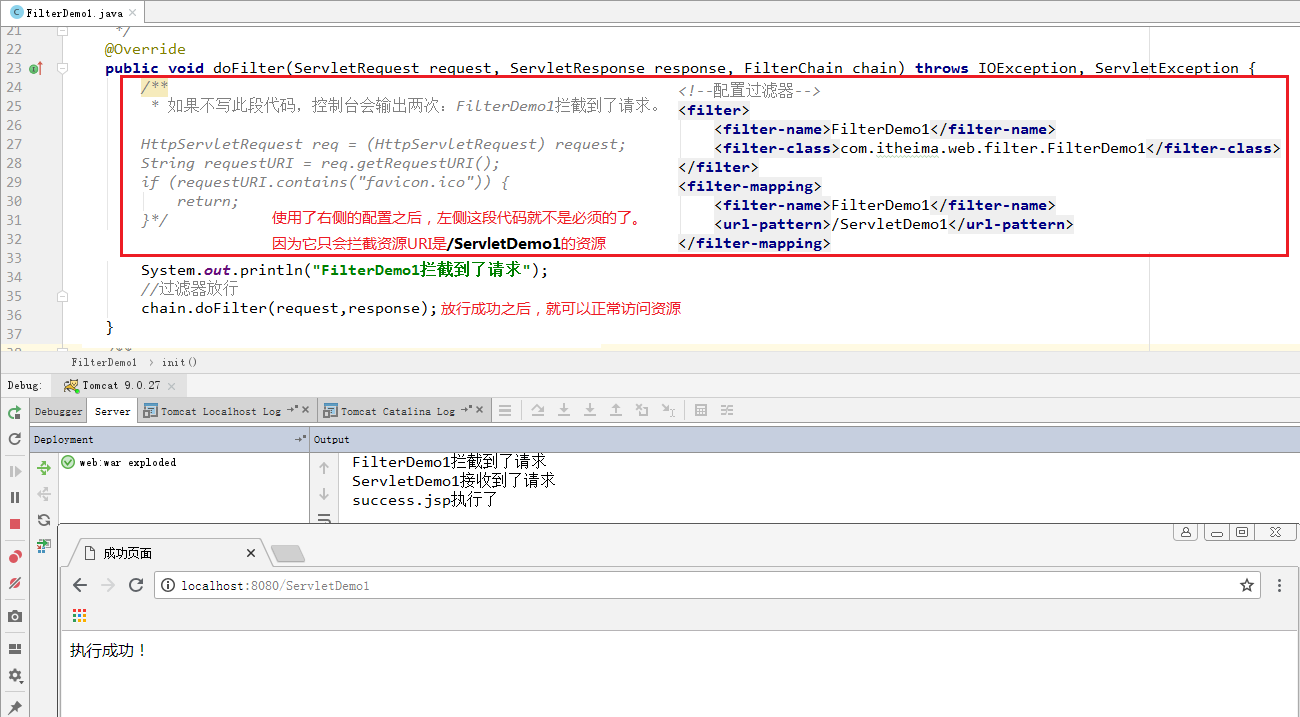Viewport: 1300px width, 717px height.
Task: Rerun the Tomcat debug session
Action: coord(14,412)
